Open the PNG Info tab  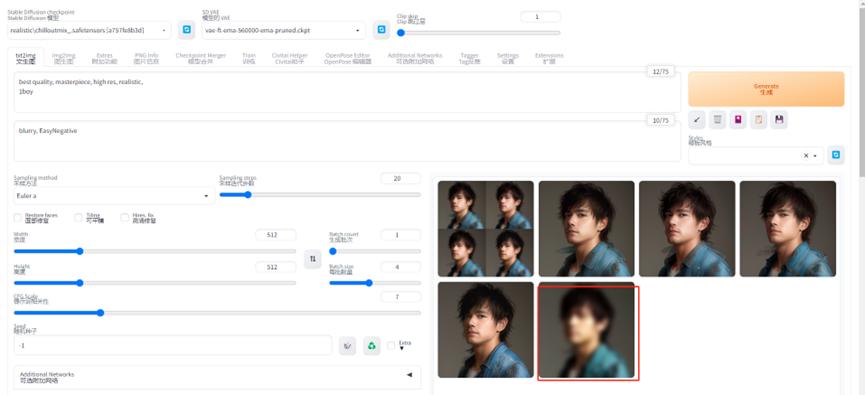coord(146,58)
